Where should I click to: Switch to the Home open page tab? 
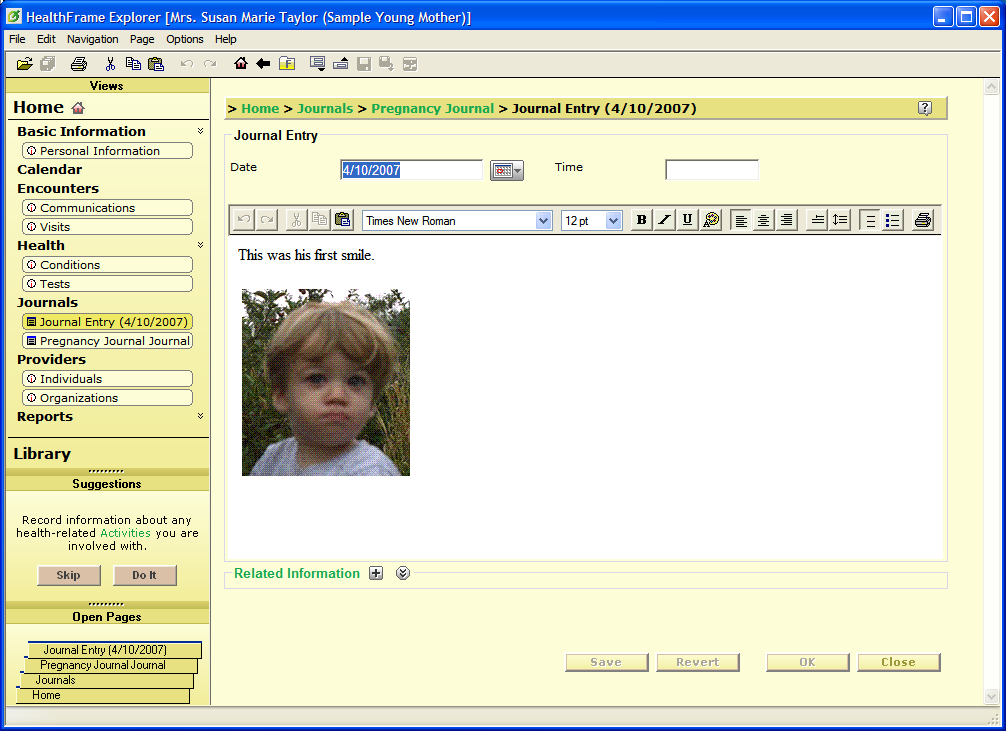pos(103,696)
